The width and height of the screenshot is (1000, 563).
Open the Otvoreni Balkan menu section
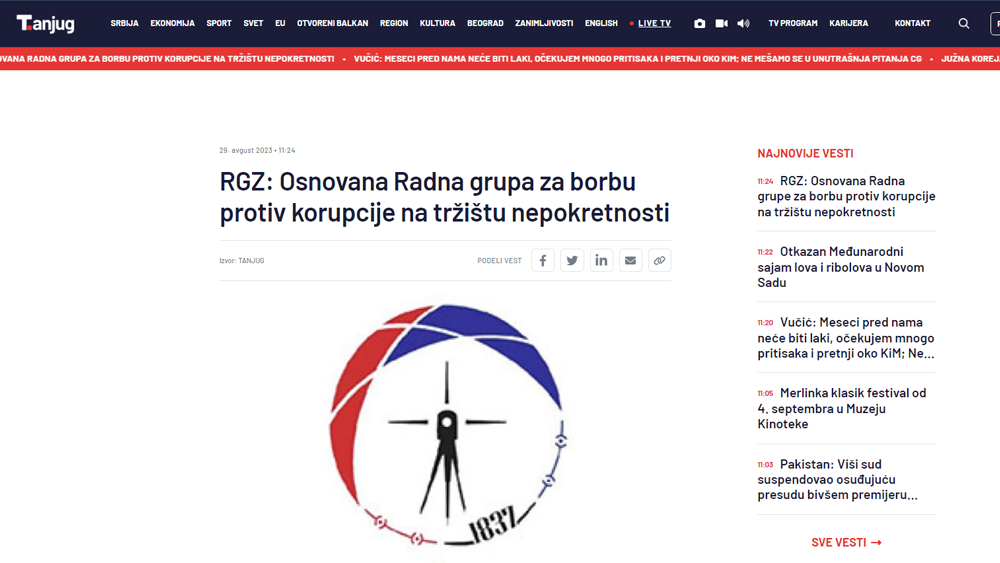pyautogui.click(x=332, y=23)
